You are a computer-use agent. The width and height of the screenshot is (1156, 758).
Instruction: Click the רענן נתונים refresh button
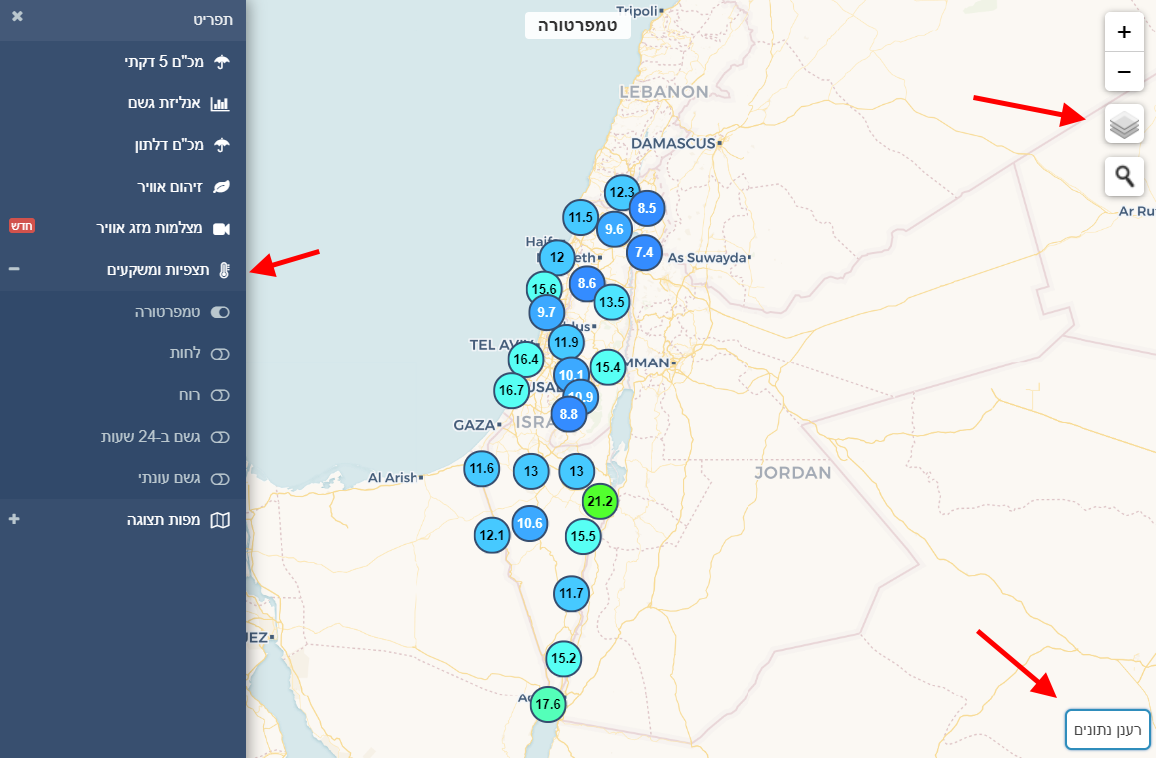[x=1108, y=729]
